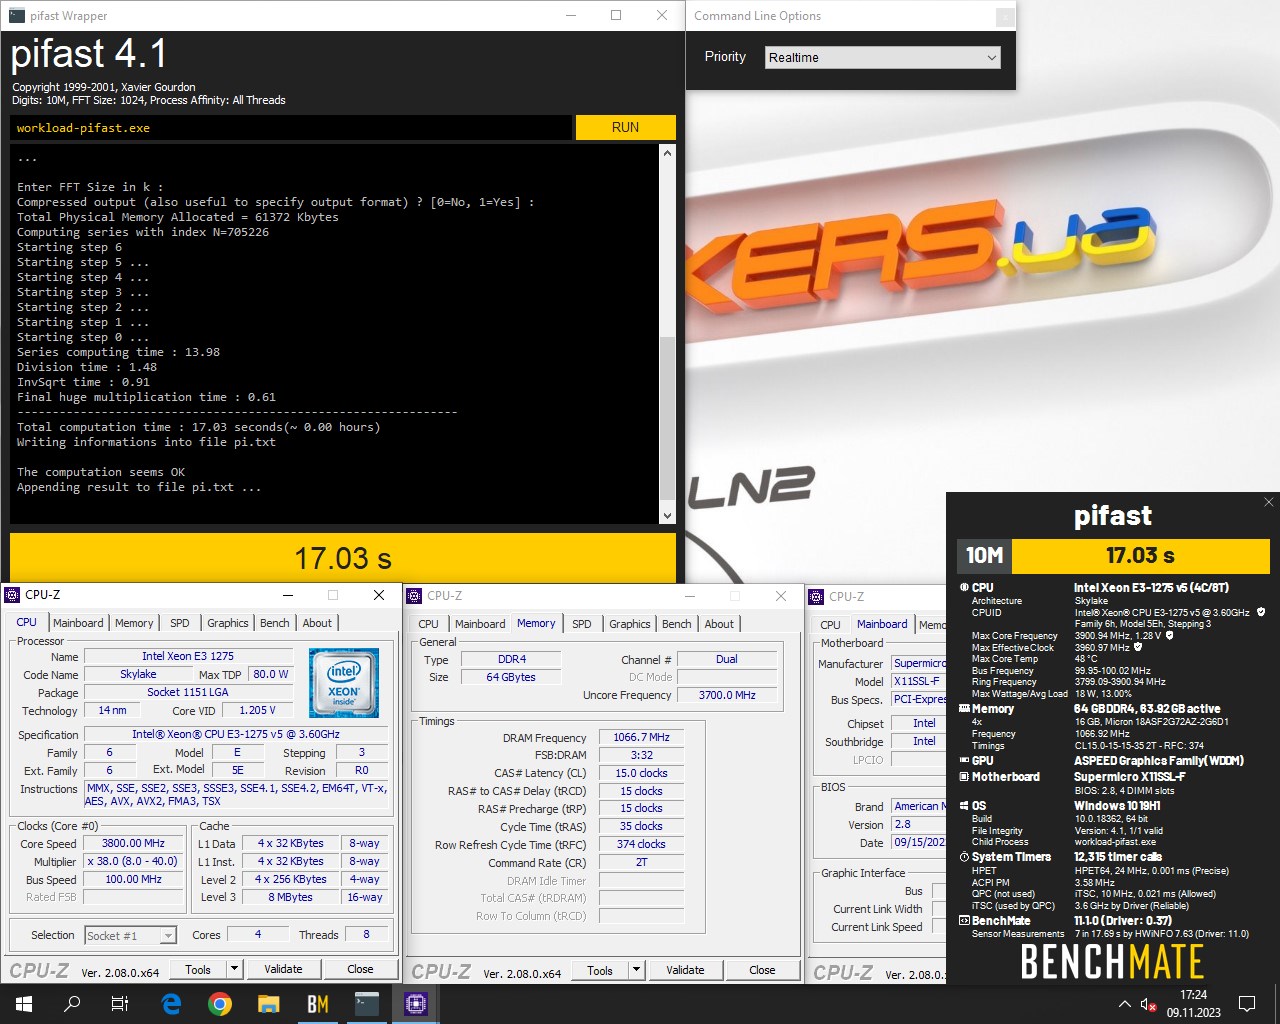Image resolution: width=1280 pixels, height=1024 pixels.
Task: Select Bench tab in first CPU-Z window
Action: coord(275,622)
